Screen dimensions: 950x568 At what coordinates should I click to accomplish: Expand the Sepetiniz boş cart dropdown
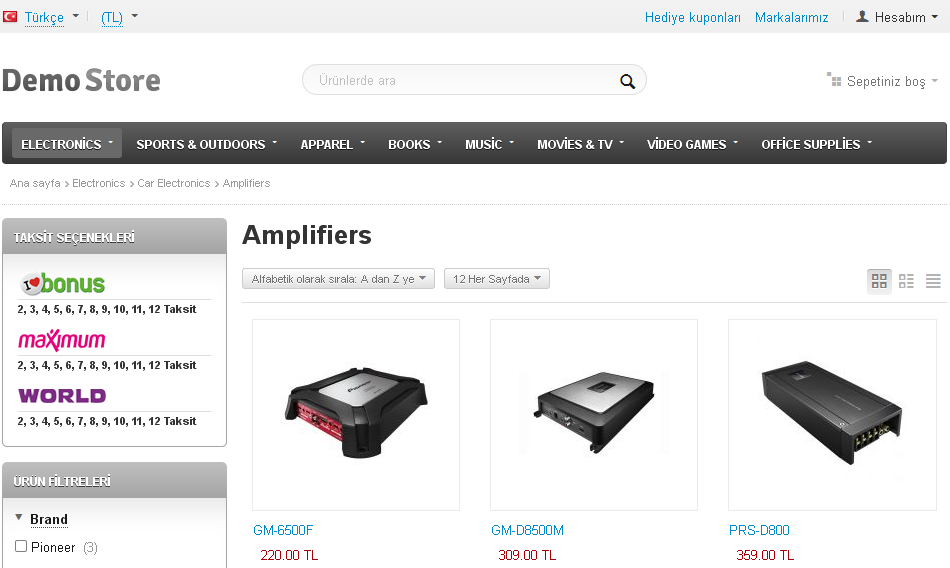tap(883, 81)
